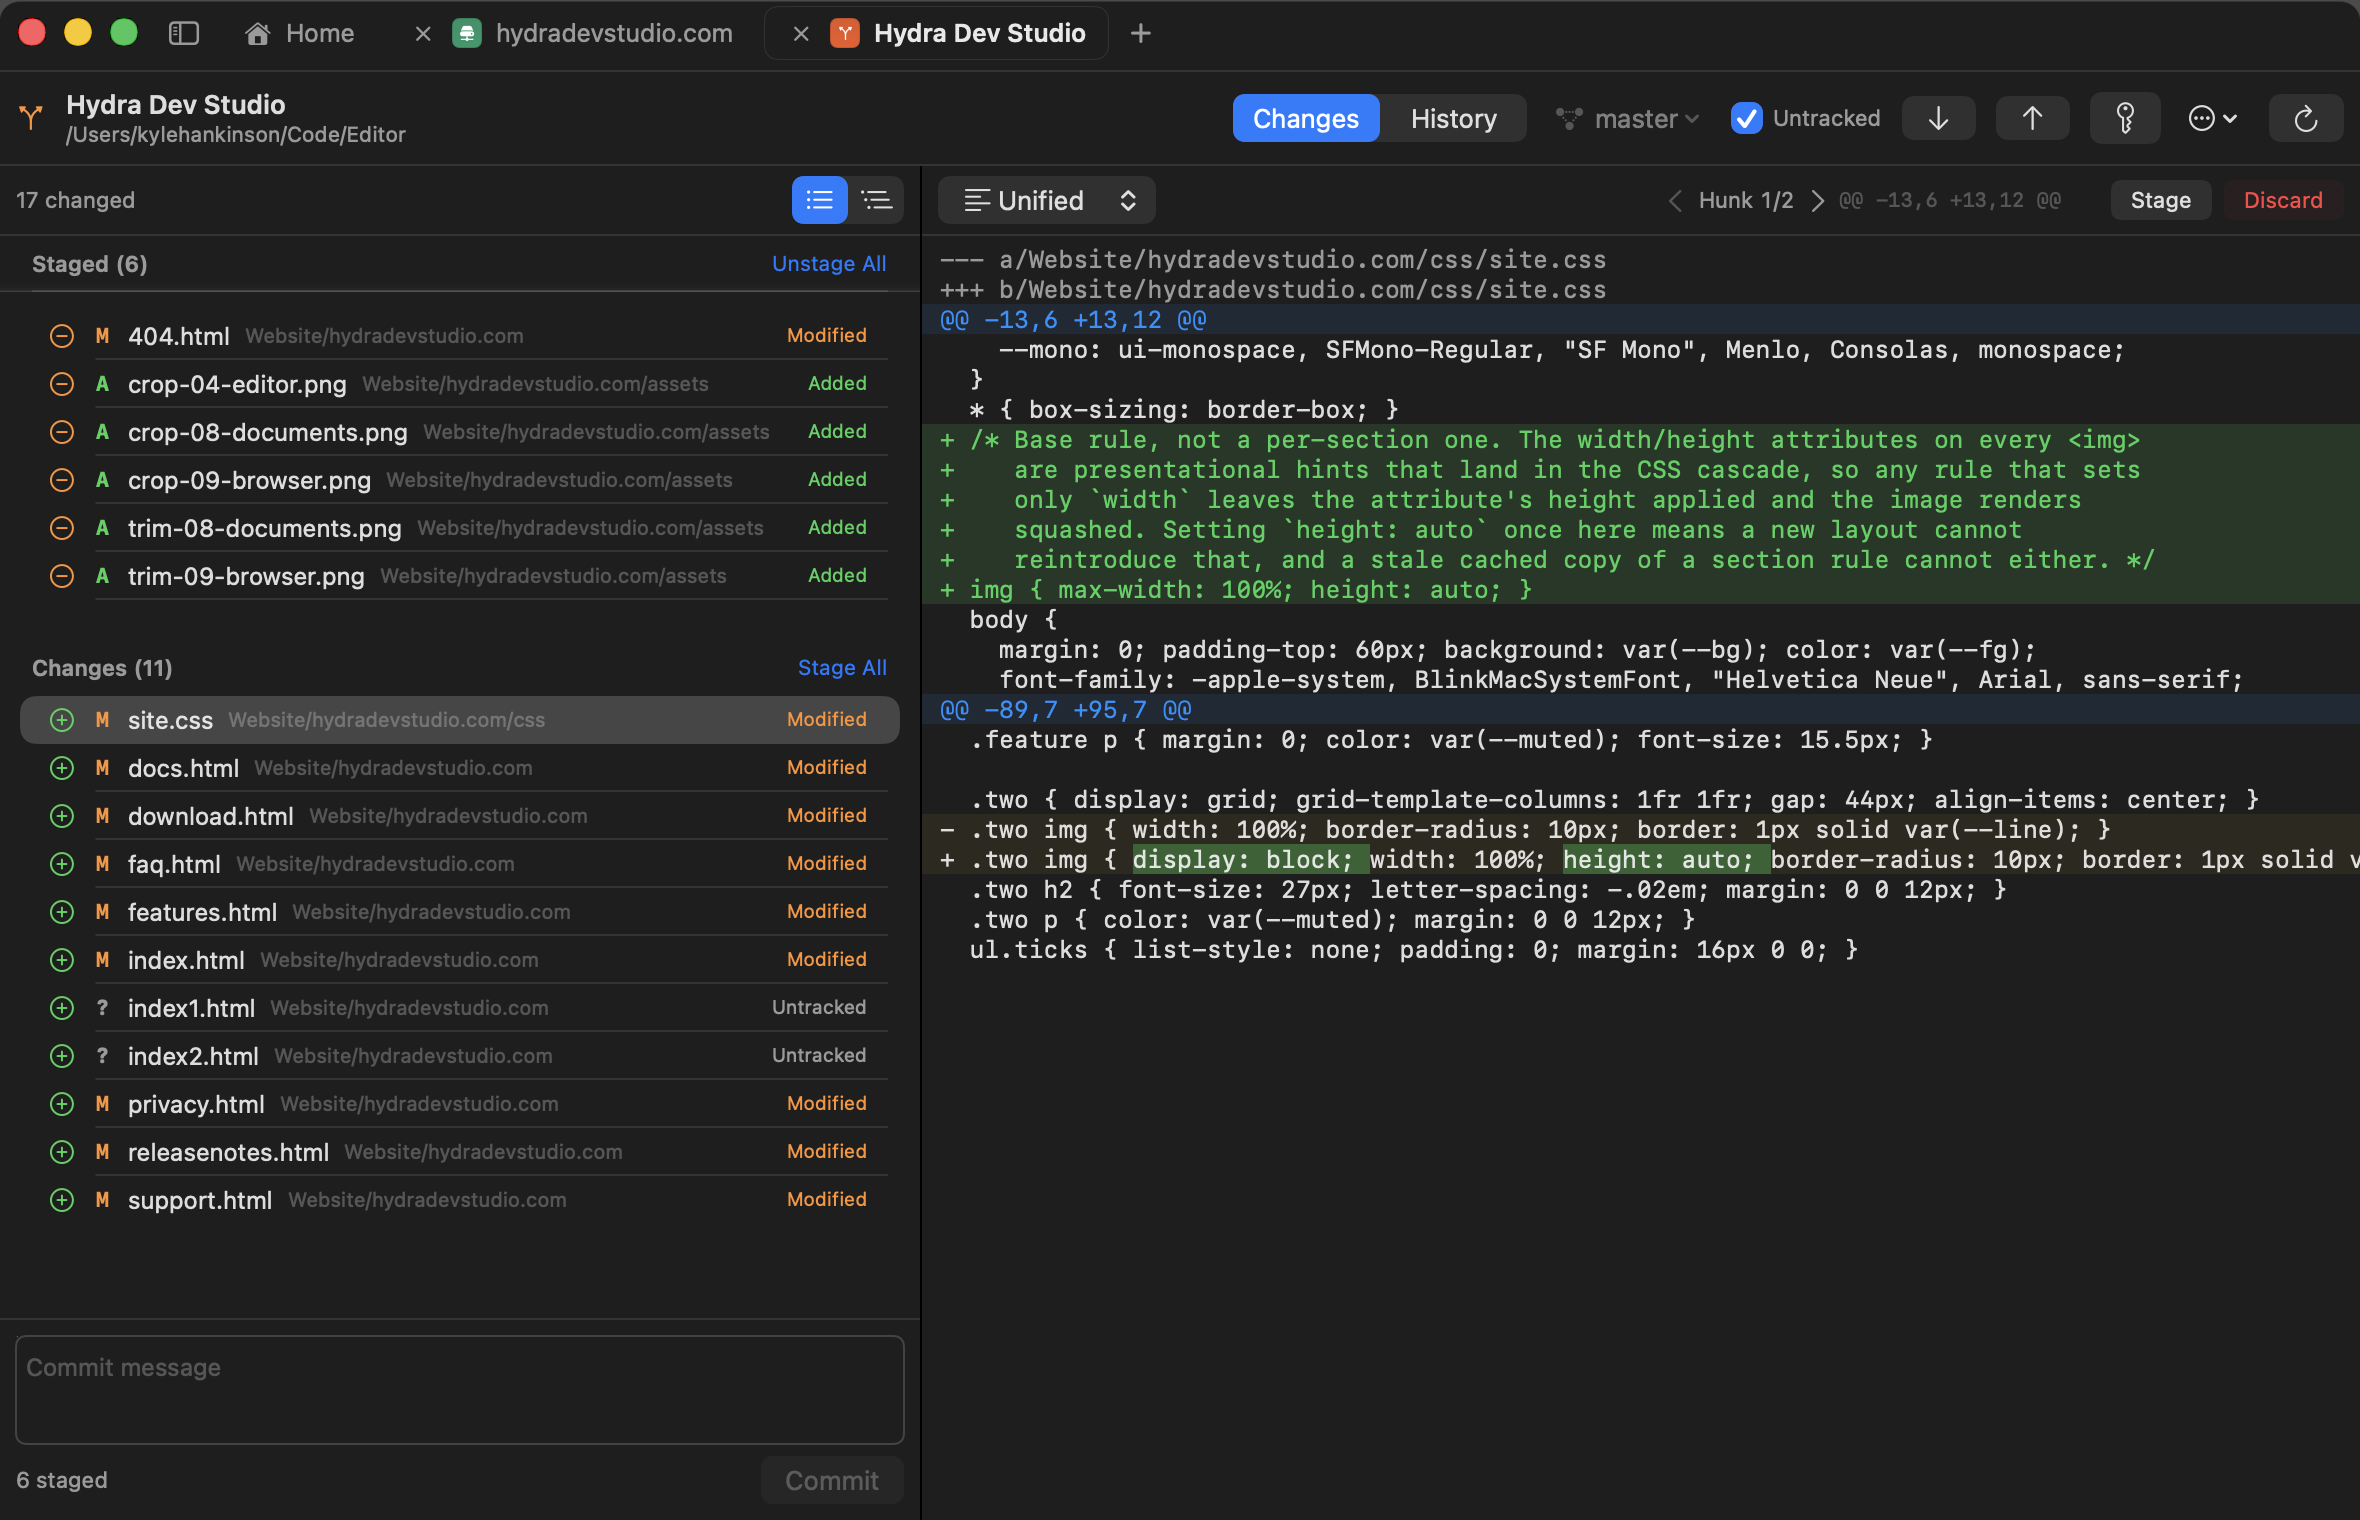Go to the previous hunk chevron
This screenshot has width=2360, height=1520.
tap(1675, 201)
